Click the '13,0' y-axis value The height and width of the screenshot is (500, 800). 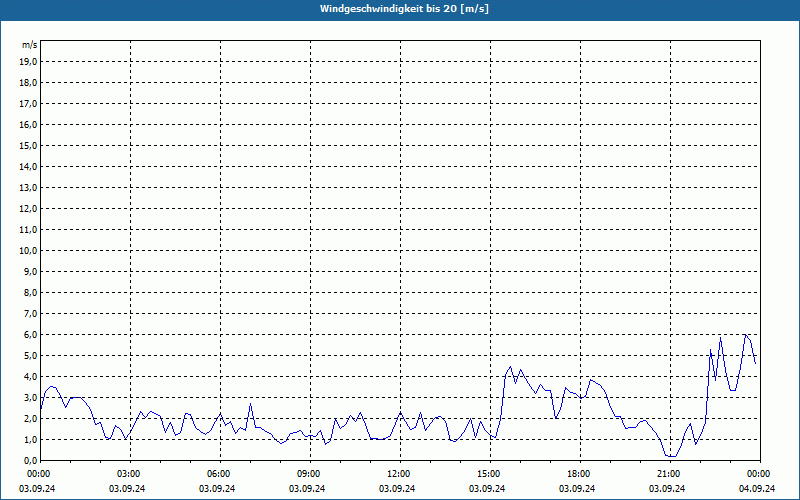[28, 188]
